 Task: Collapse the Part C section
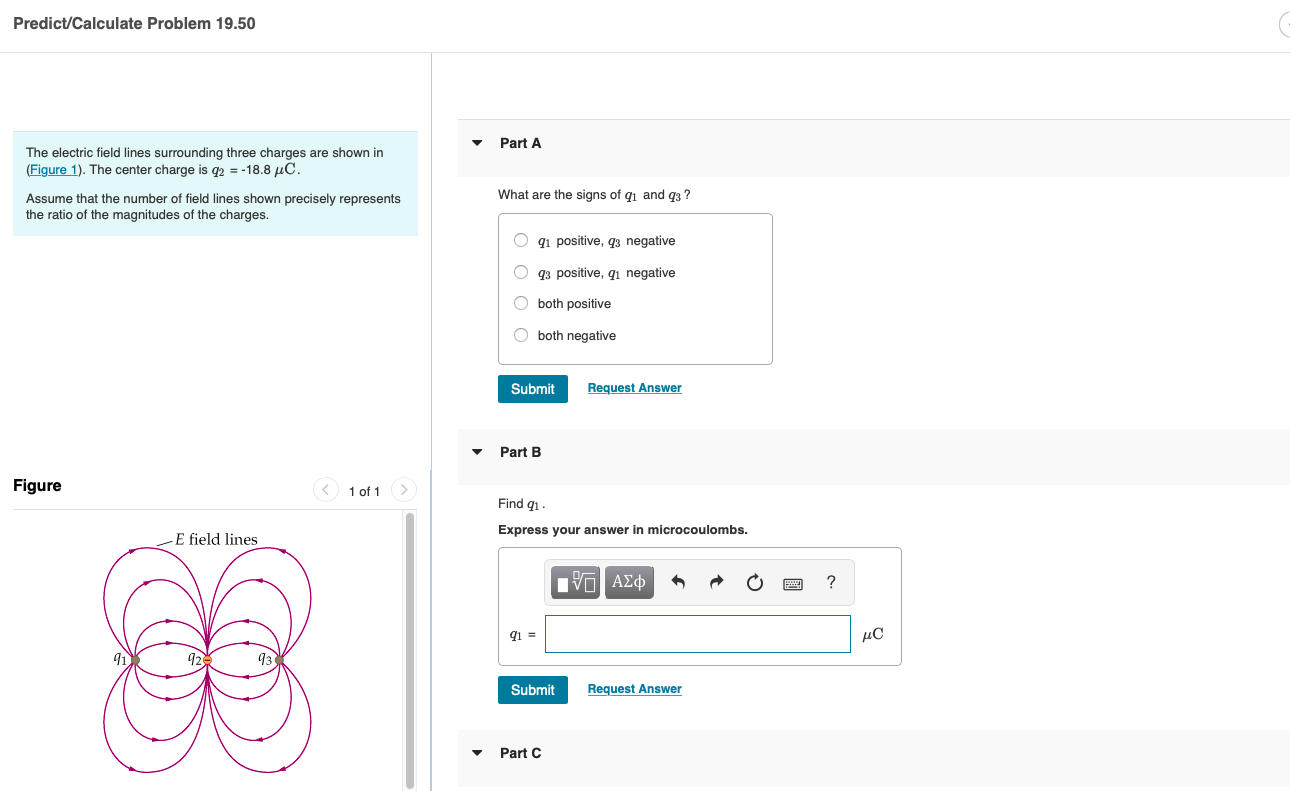[477, 753]
